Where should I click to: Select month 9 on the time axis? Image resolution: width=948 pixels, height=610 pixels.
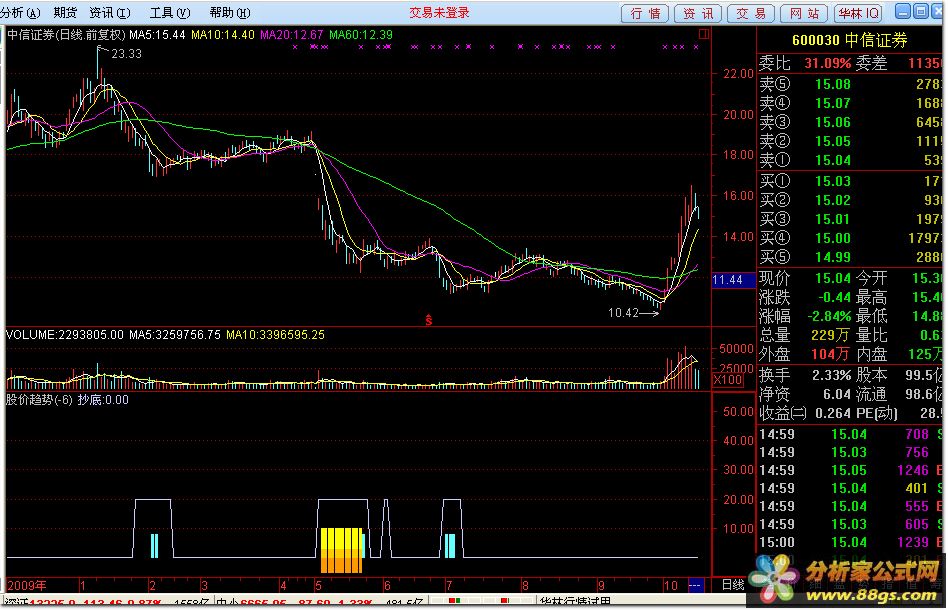click(x=600, y=585)
